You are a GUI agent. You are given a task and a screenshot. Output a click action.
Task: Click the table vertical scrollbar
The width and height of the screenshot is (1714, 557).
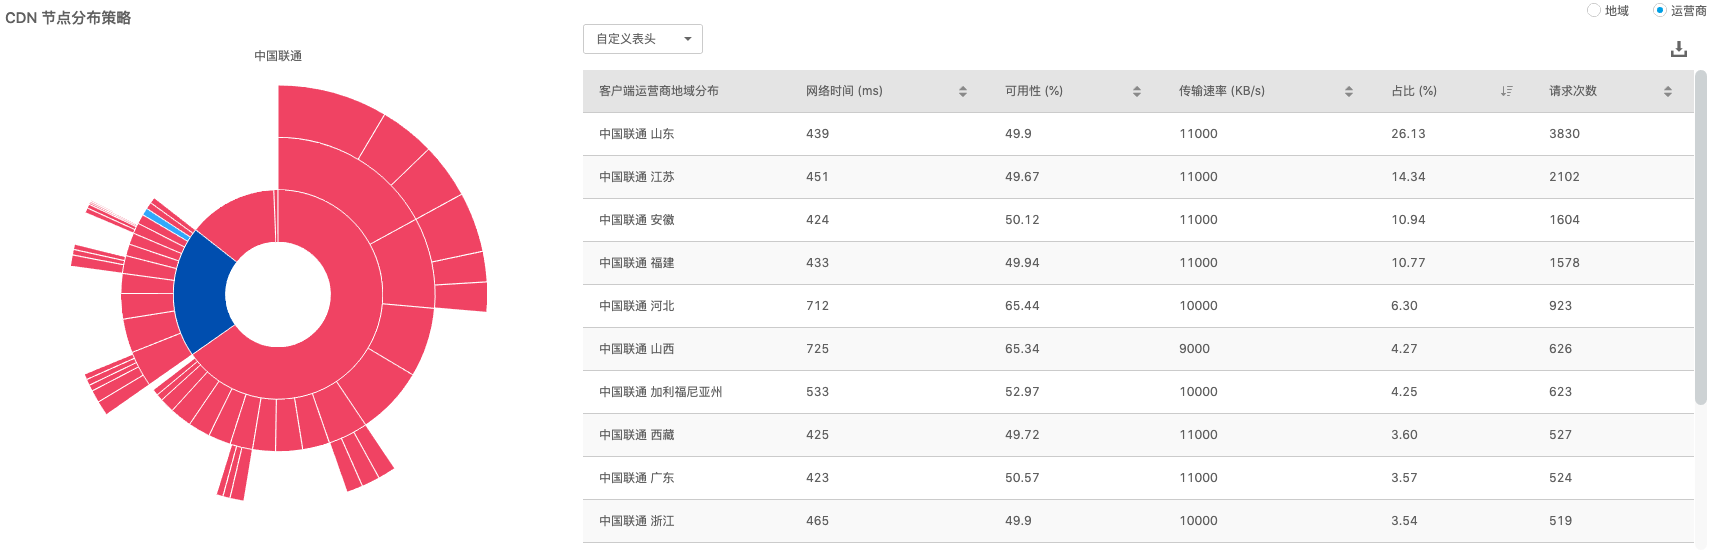[1701, 237]
